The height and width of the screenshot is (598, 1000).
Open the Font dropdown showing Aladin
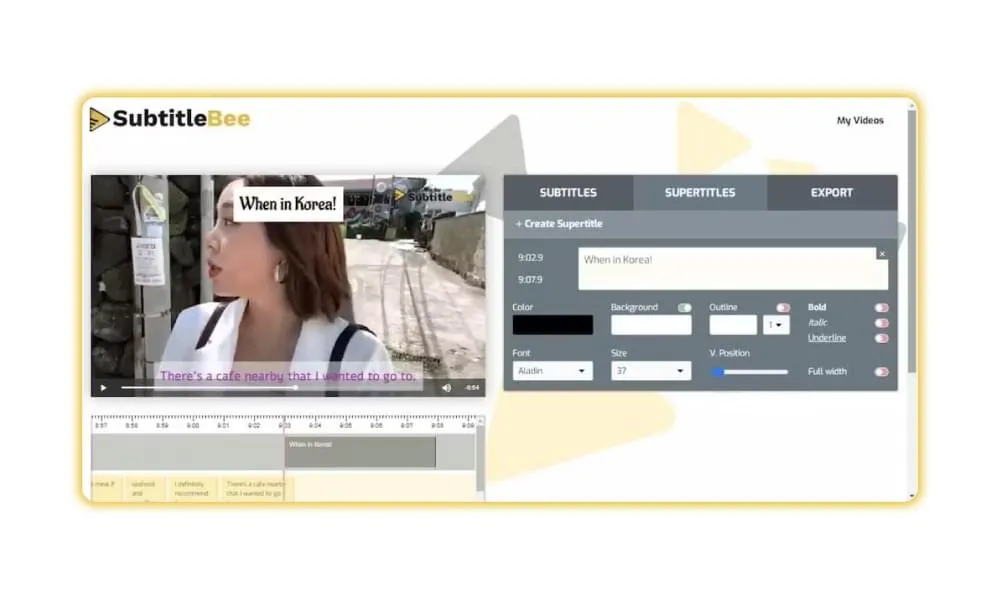pyautogui.click(x=552, y=371)
